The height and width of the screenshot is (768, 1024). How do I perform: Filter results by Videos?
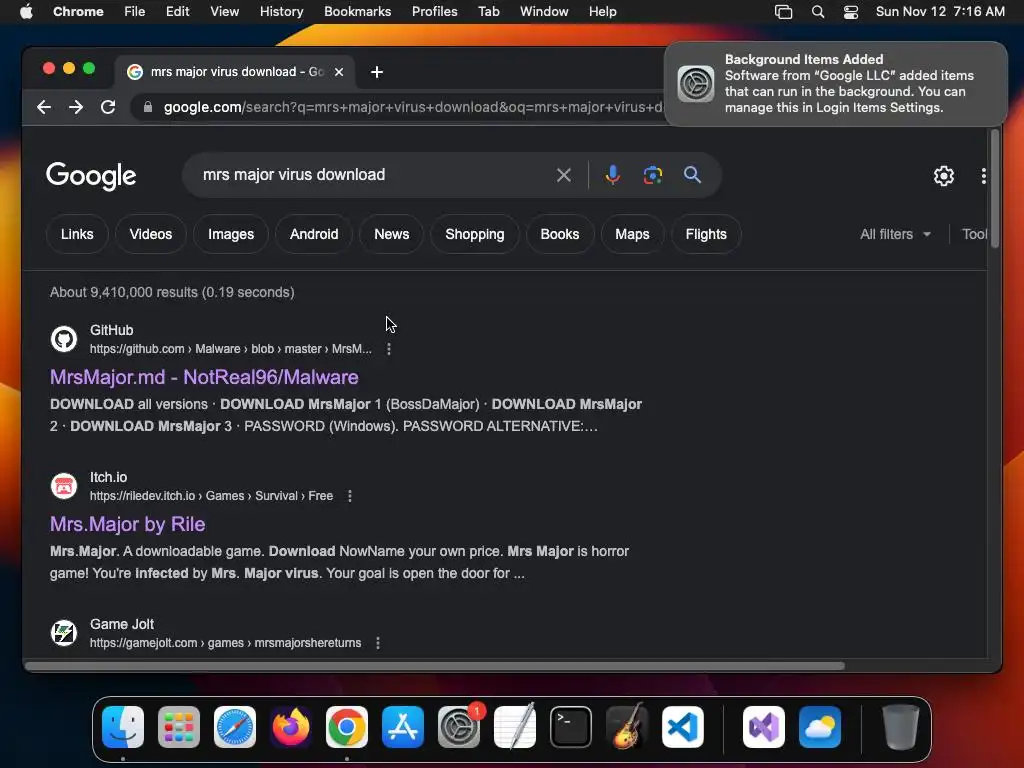151,234
